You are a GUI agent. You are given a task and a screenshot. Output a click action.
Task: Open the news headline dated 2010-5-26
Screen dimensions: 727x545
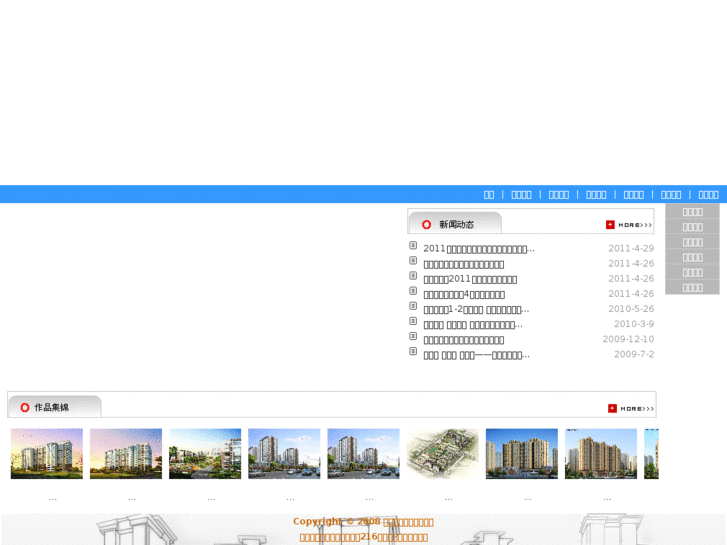click(476, 309)
